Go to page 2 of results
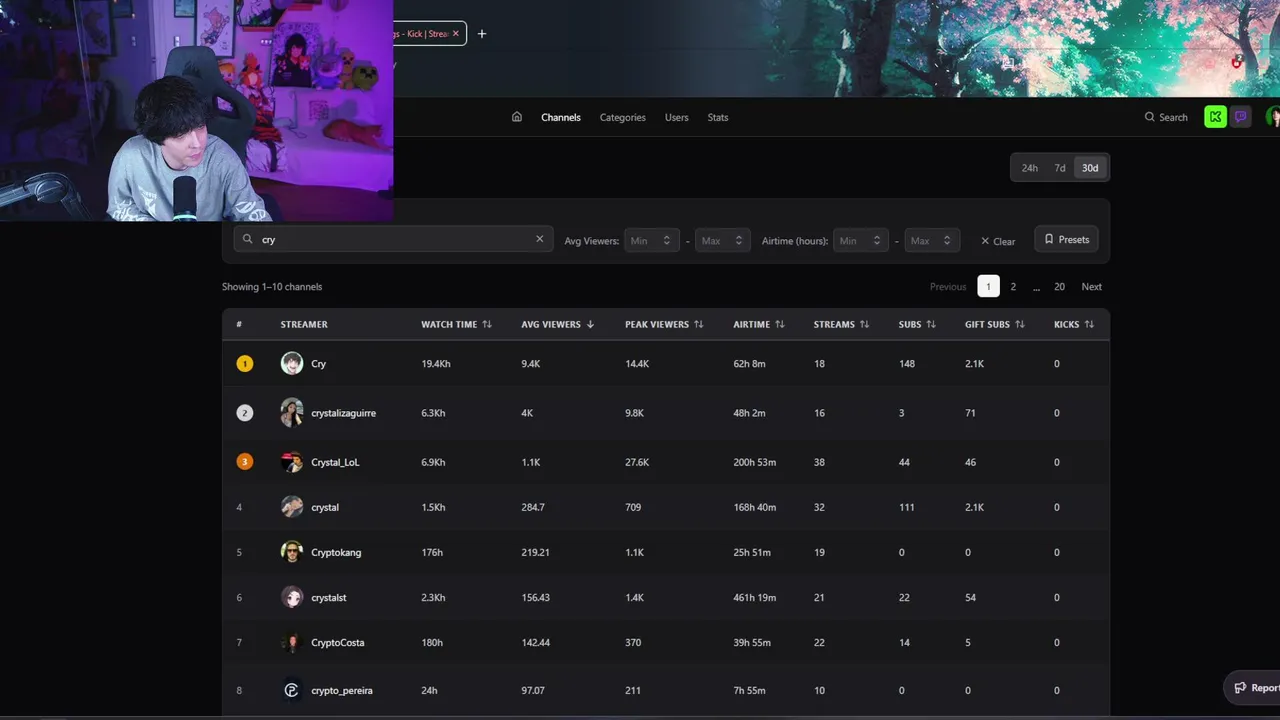 point(1013,286)
